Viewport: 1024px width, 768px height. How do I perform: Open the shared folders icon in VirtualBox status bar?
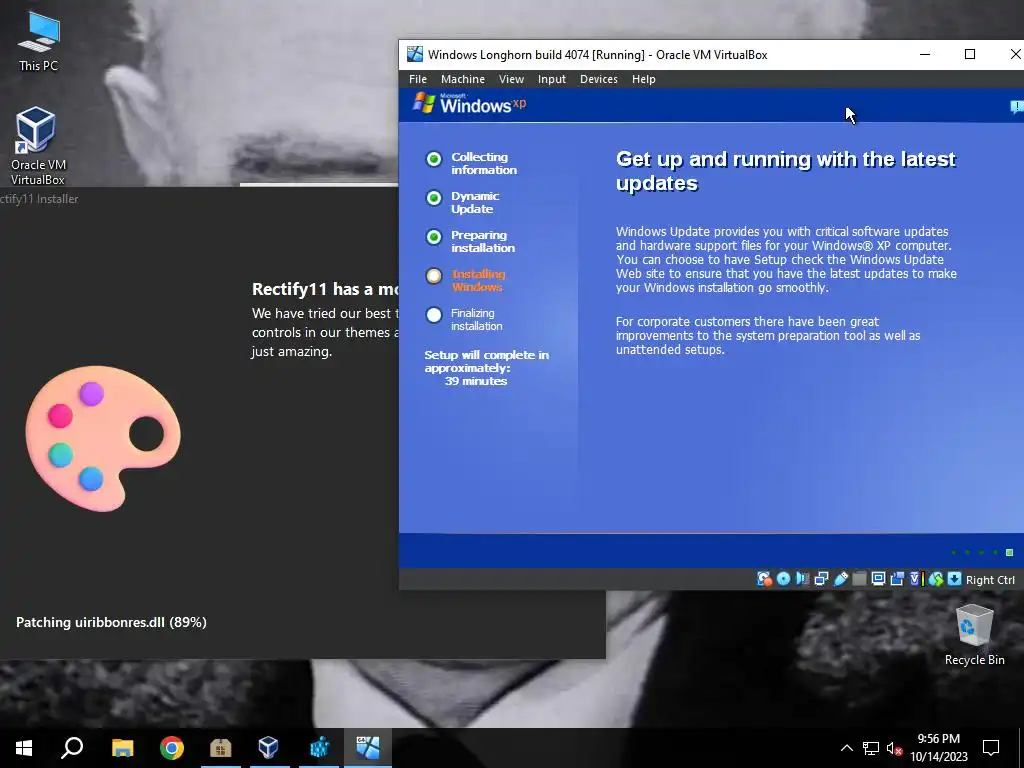click(859, 579)
